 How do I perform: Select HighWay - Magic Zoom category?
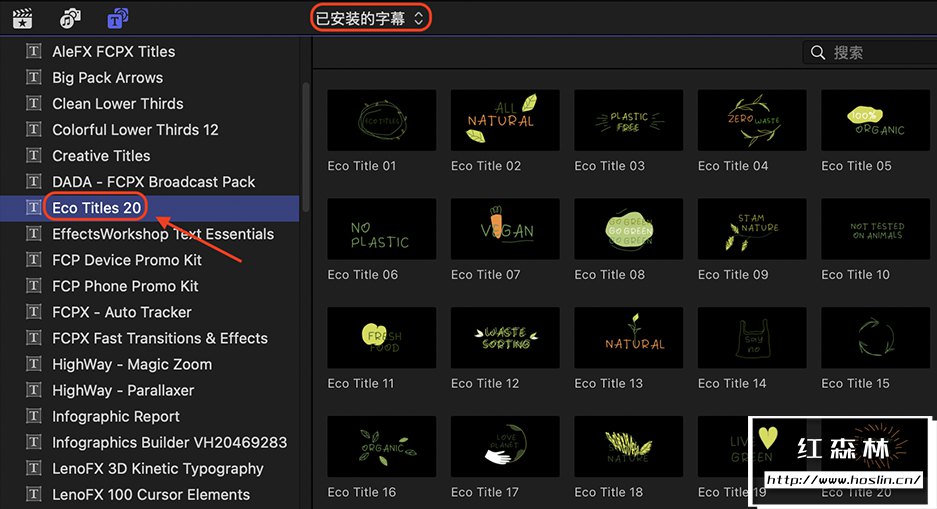click(149, 364)
